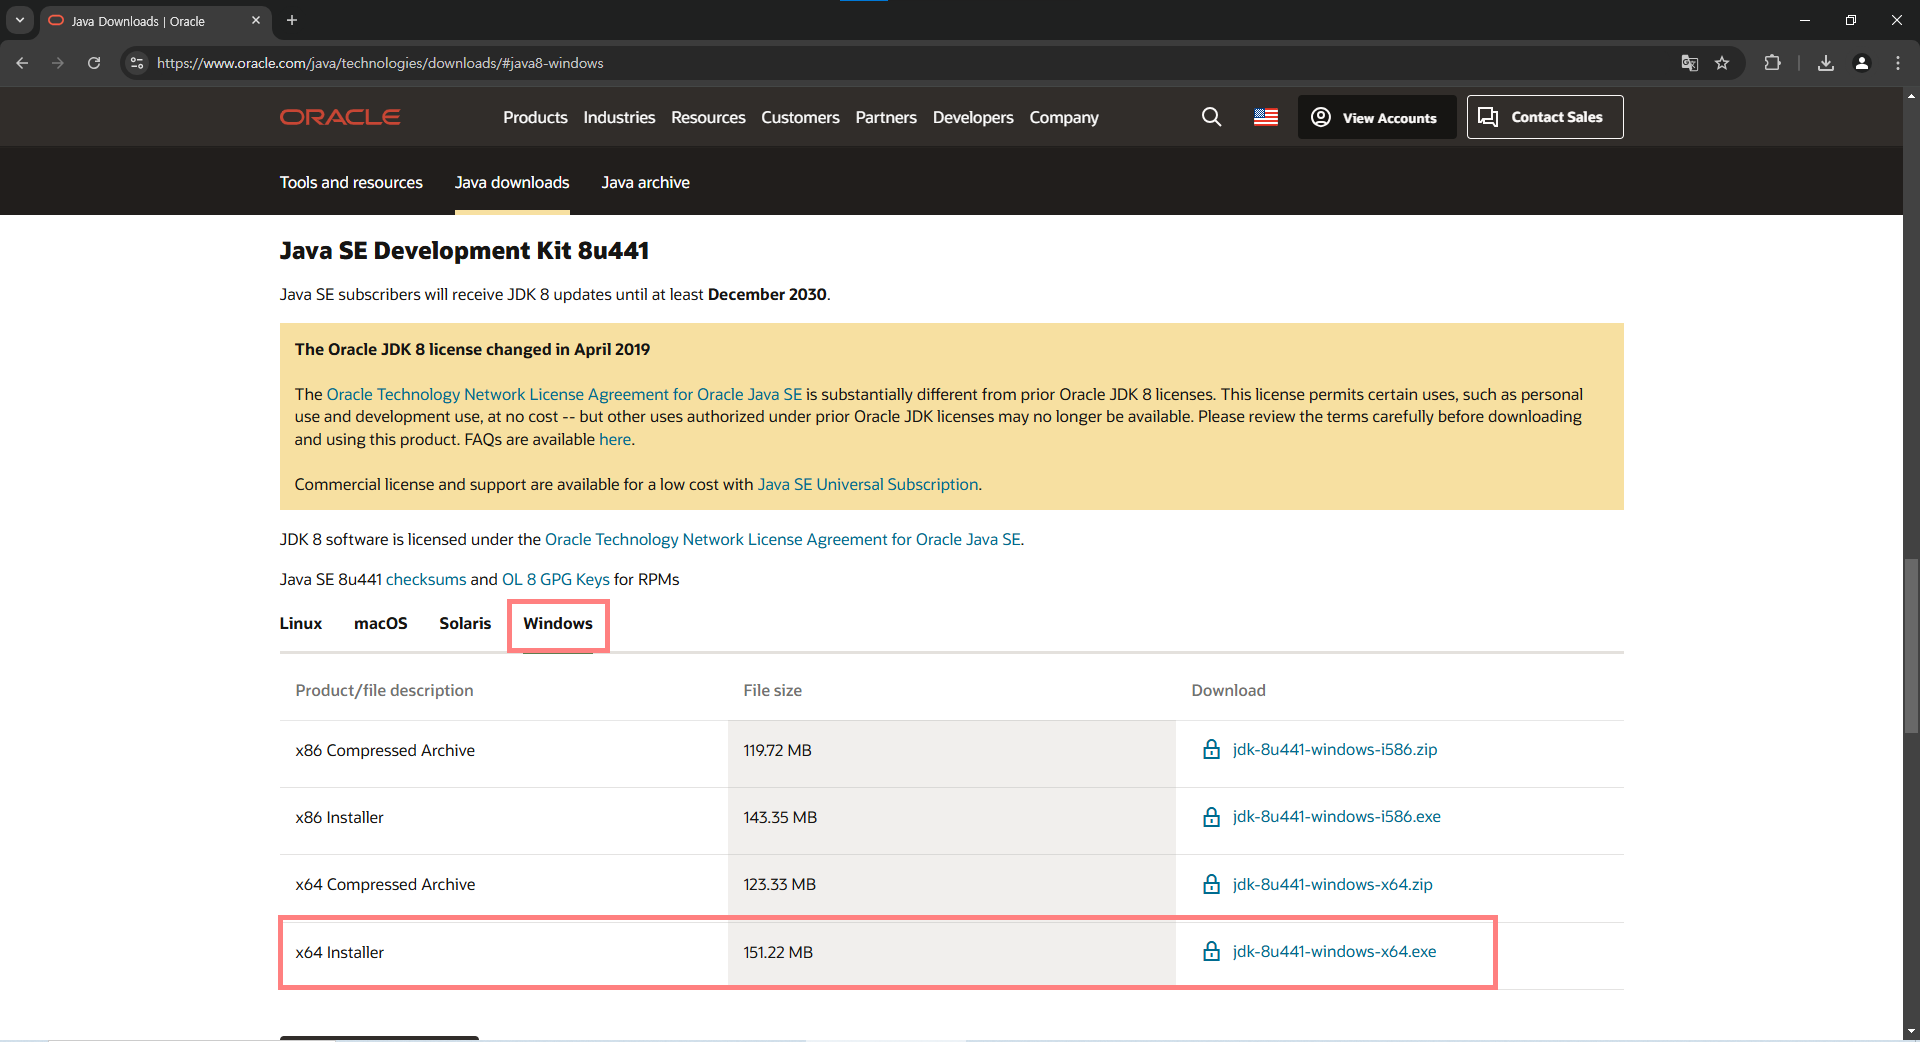Click the FAQs 'here' link
Image resolution: width=1920 pixels, height=1042 pixels.
[x=615, y=439]
